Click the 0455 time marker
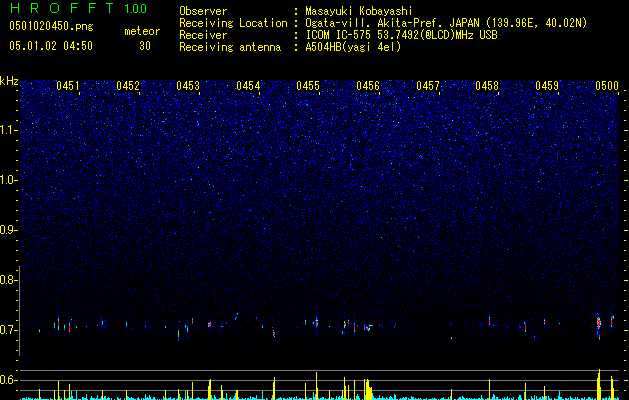 (308, 86)
